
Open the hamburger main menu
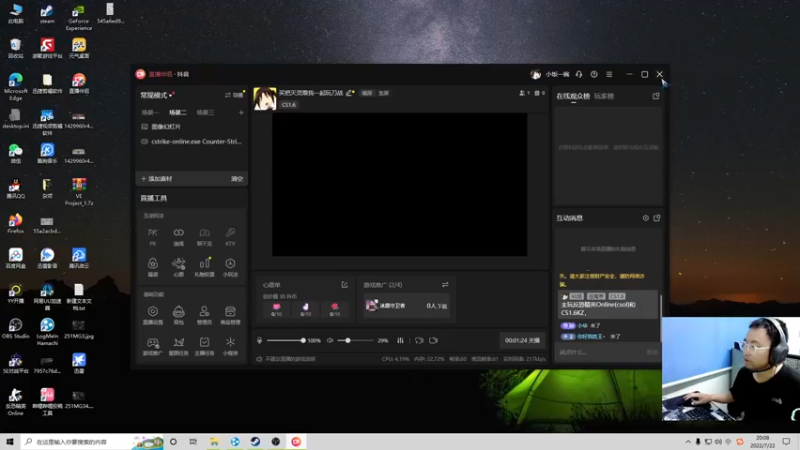pyautogui.click(x=609, y=74)
